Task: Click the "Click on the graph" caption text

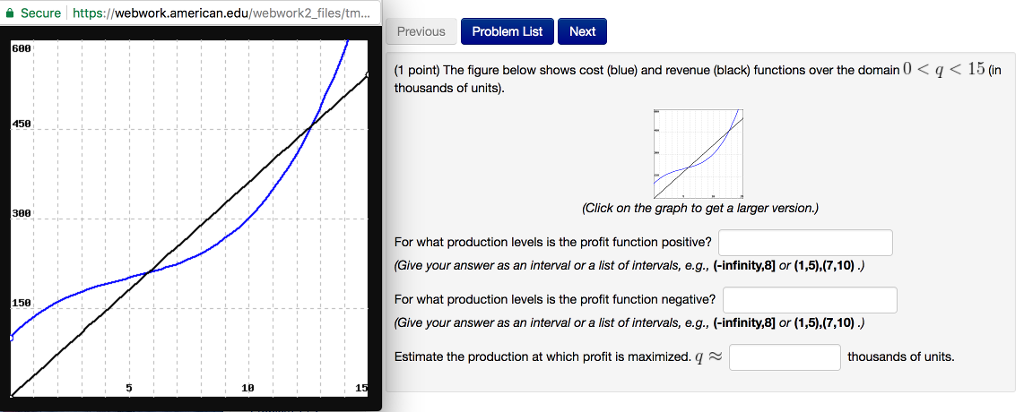Action: tap(699, 208)
